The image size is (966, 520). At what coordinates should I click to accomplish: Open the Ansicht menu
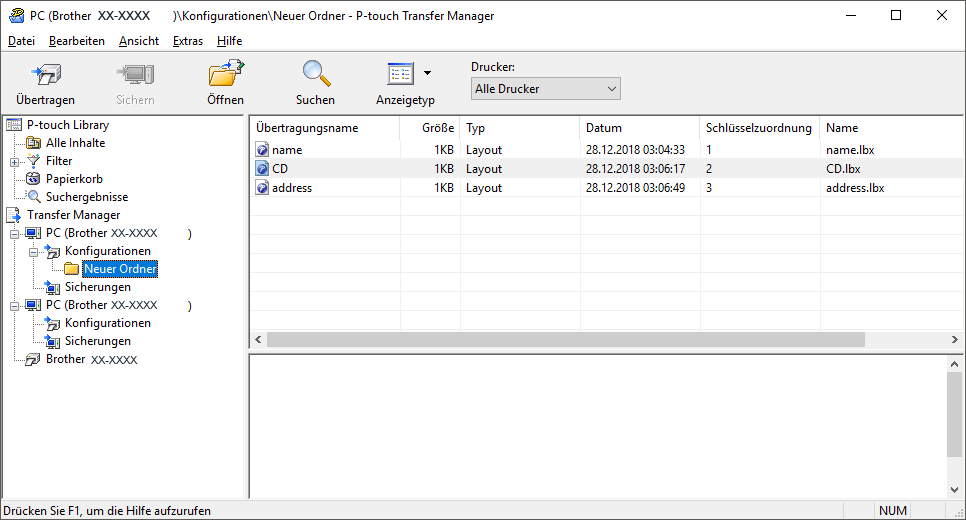click(139, 41)
